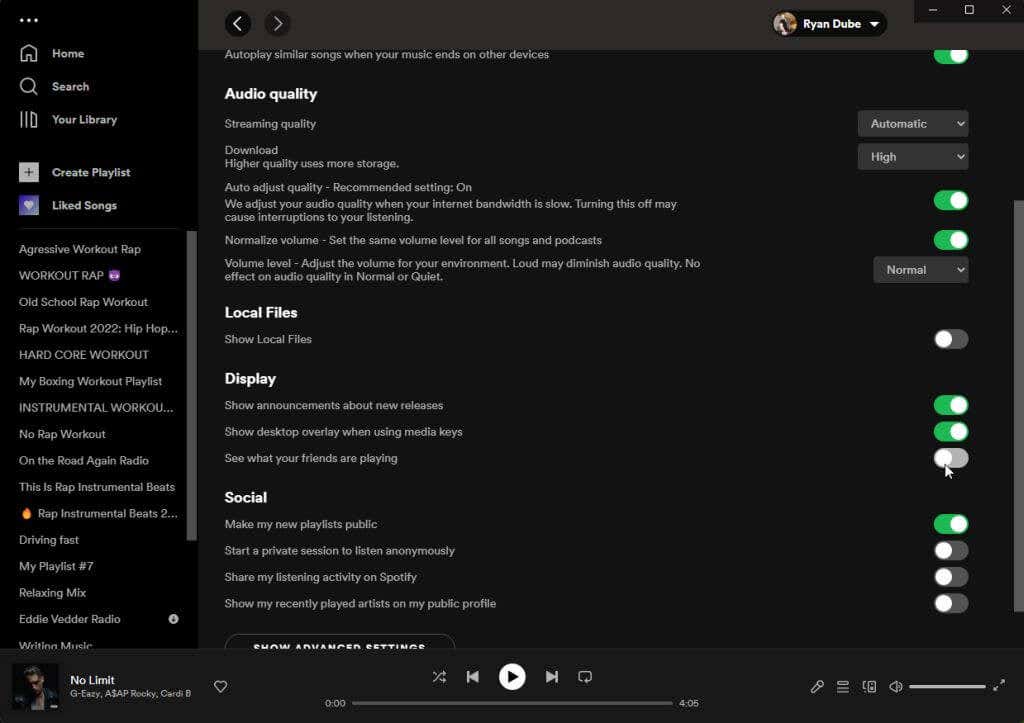Viewport: 1024px width, 723px height.
Task: Open the Streaming quality dropdown
Action: 913,123
